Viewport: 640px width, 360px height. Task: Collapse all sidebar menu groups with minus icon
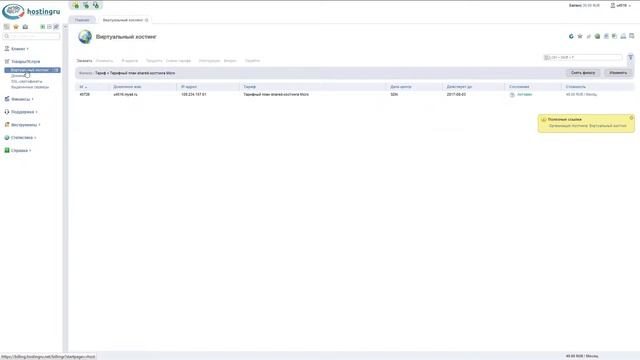[x=49, y=27]
